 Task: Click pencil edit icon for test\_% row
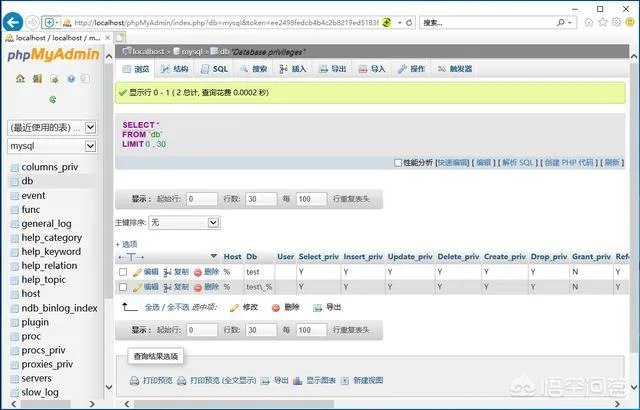(137, 287)
